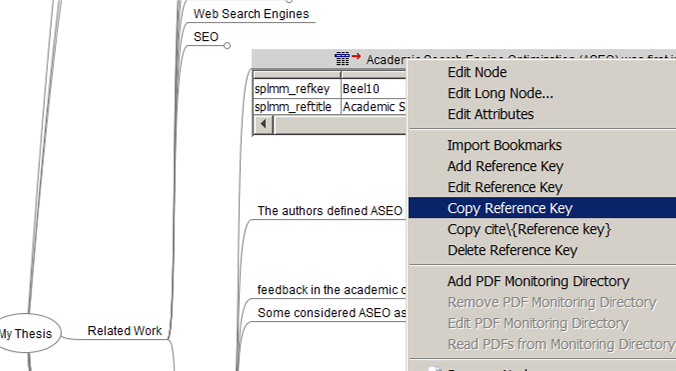Screen dimensions: 676x371
Task: Click the My Thesis root node
Action: 27,334
